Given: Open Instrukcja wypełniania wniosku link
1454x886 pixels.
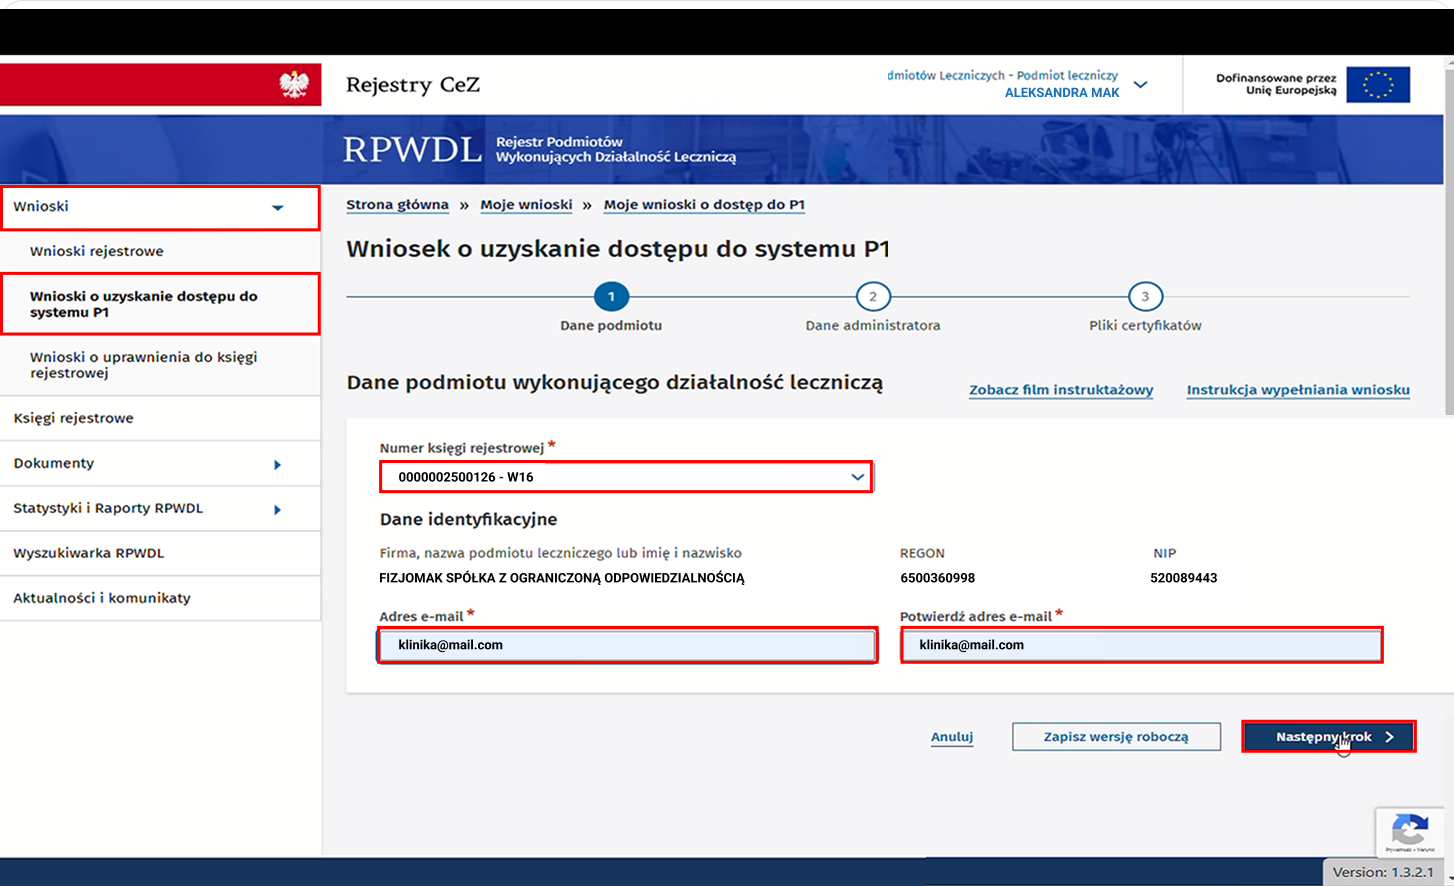Looking at the screenshot, I should (x=1297, y=390).
